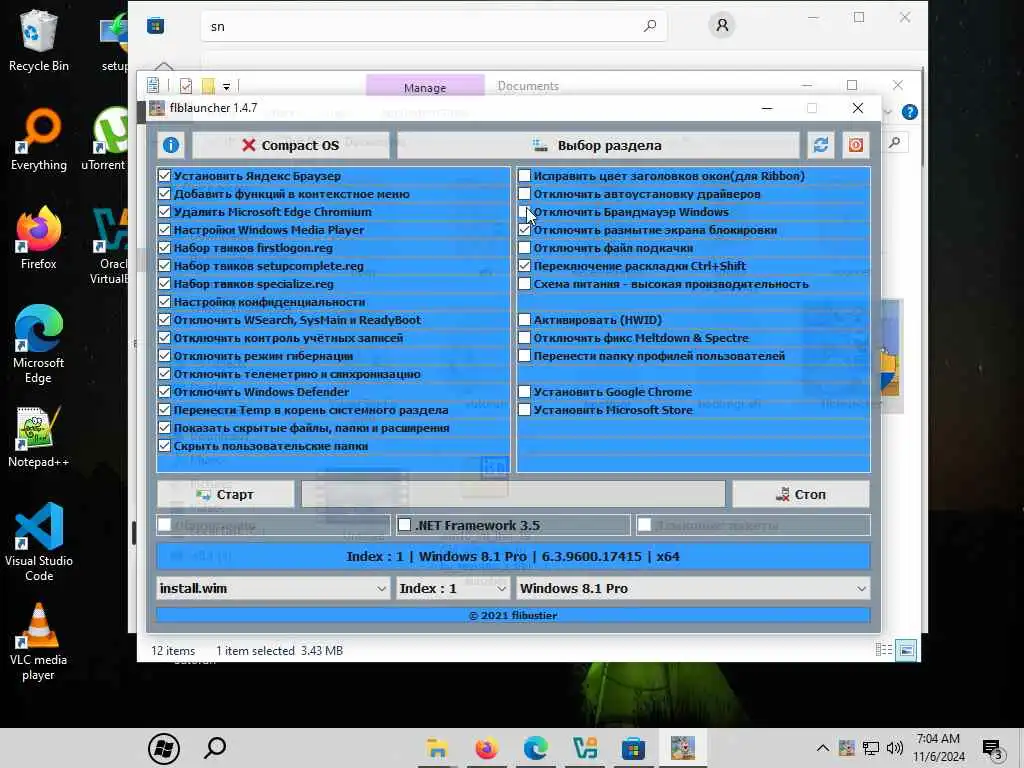Click the Выбор раздела button

[x=598, y=145]
